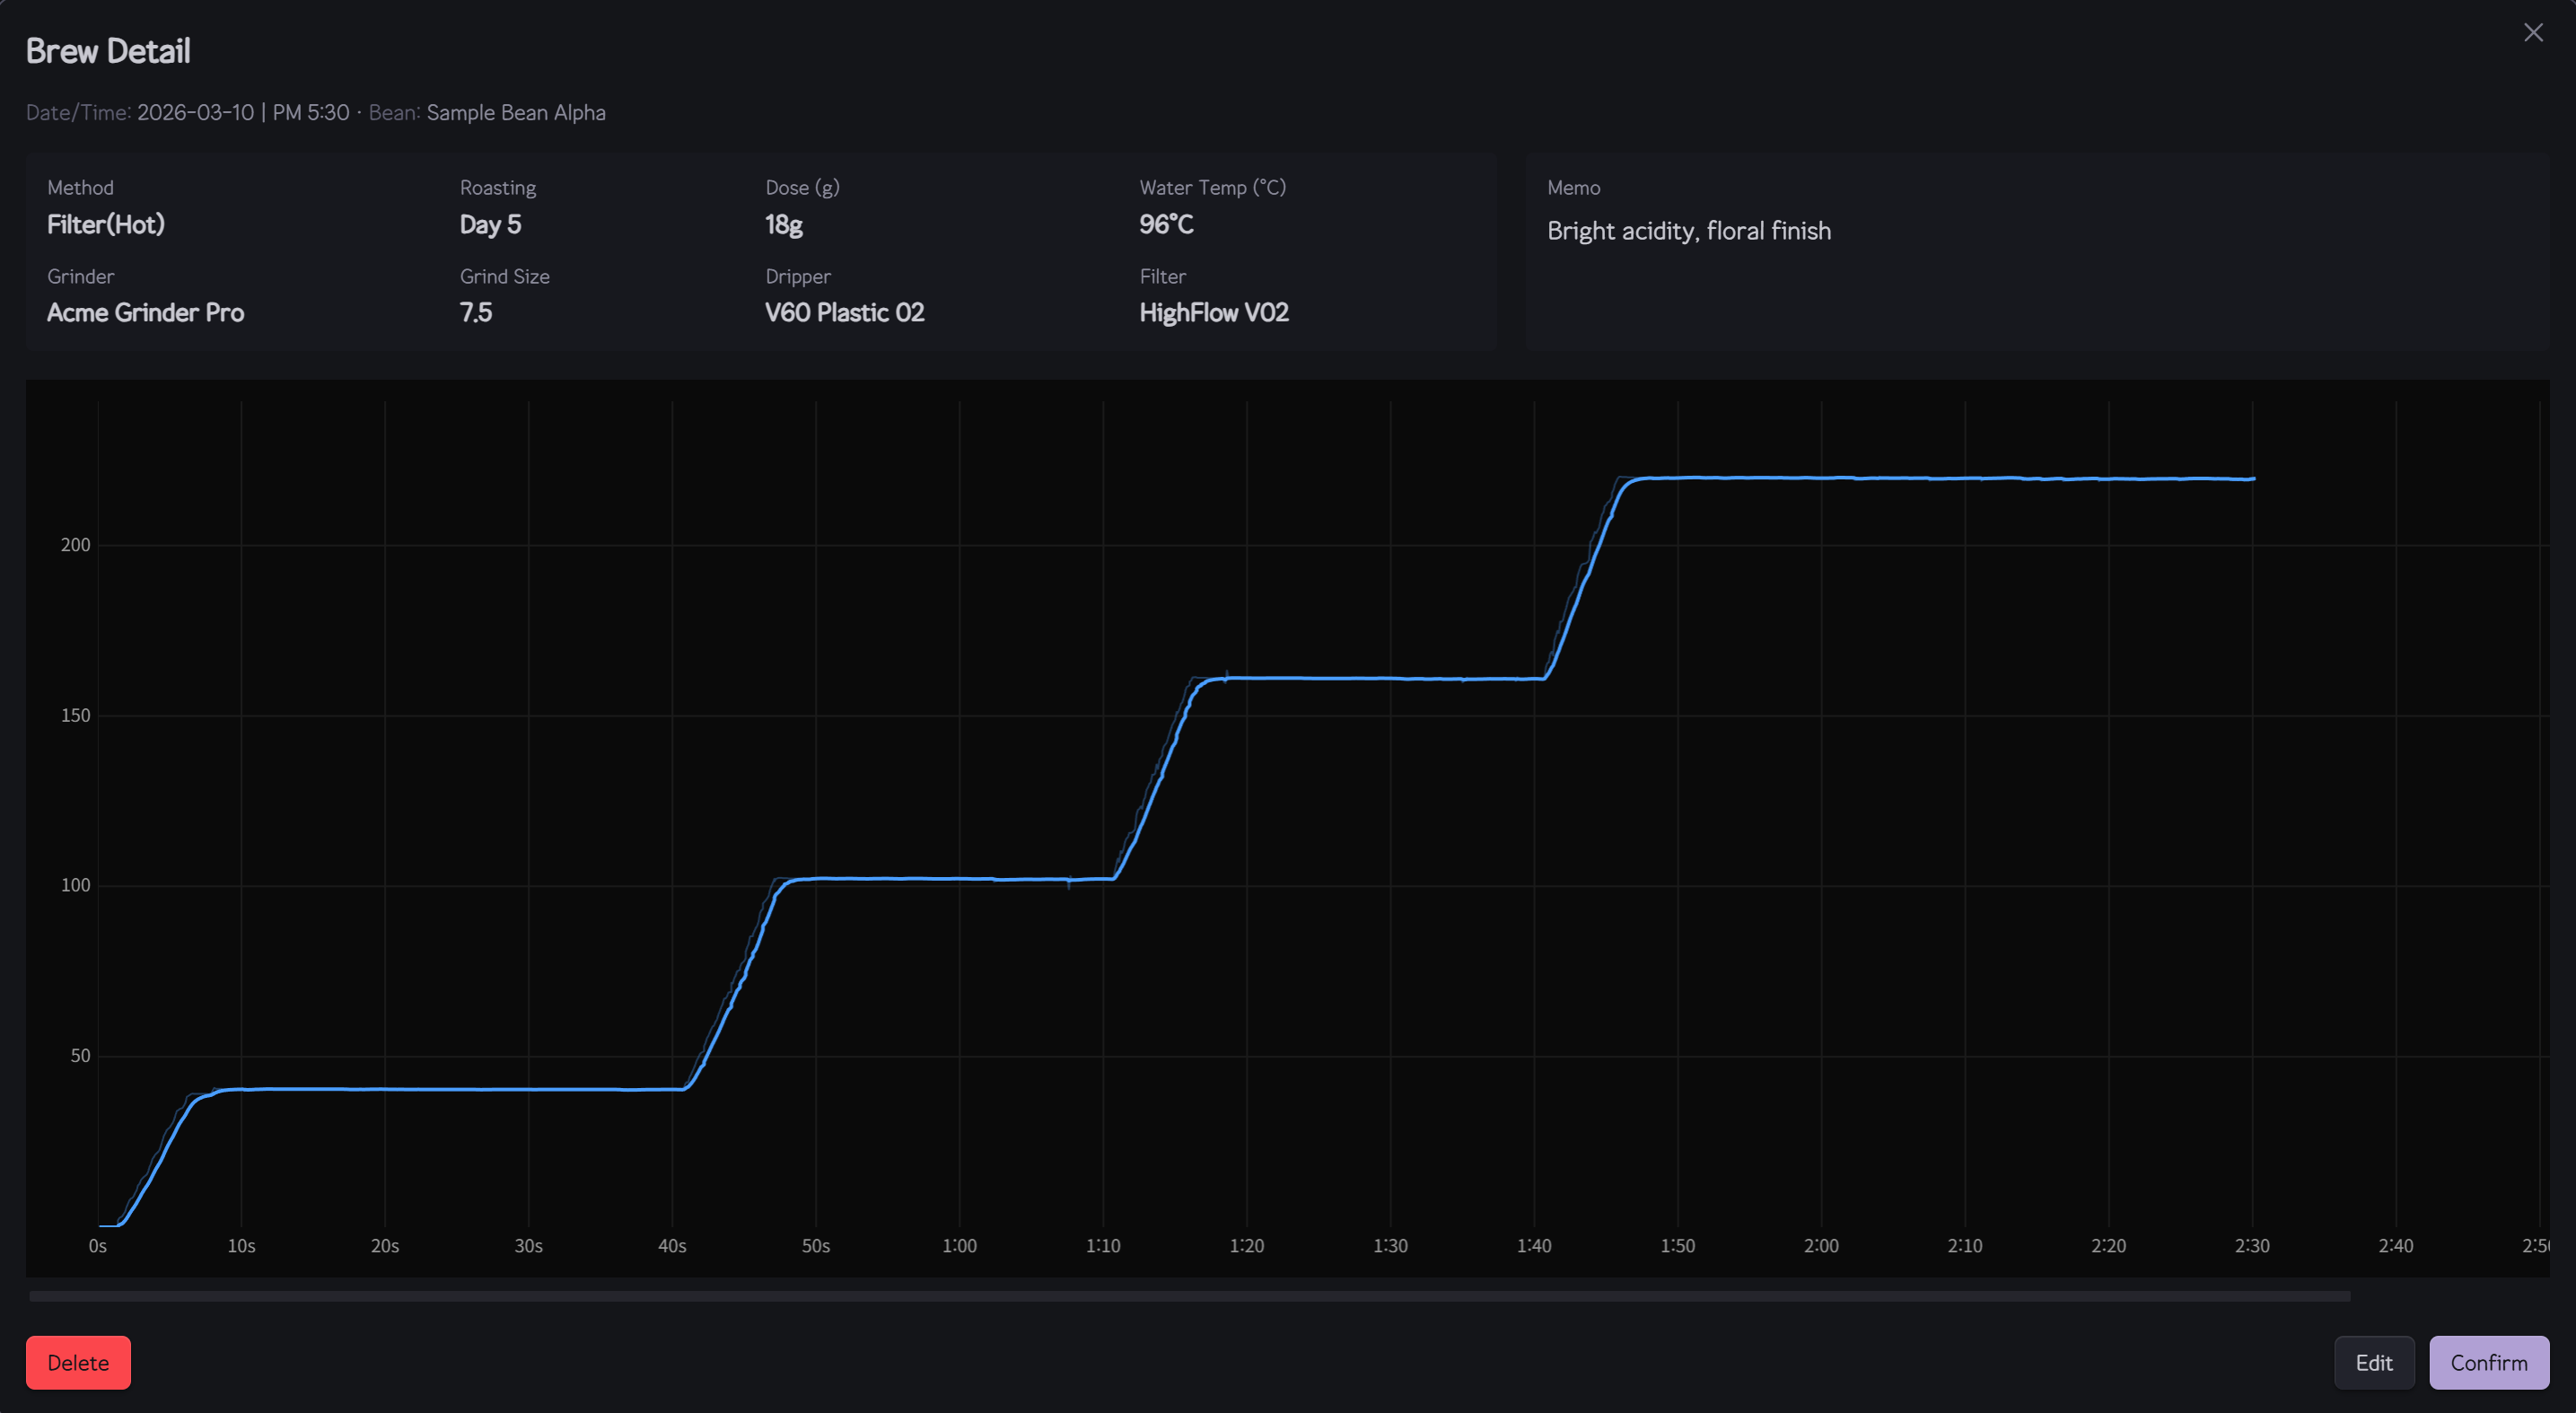Image resolution: width=2576 pixels, height=1413 pixels.
Task: Click the 1:00 mark on time axis
Action: [959, 1246]
